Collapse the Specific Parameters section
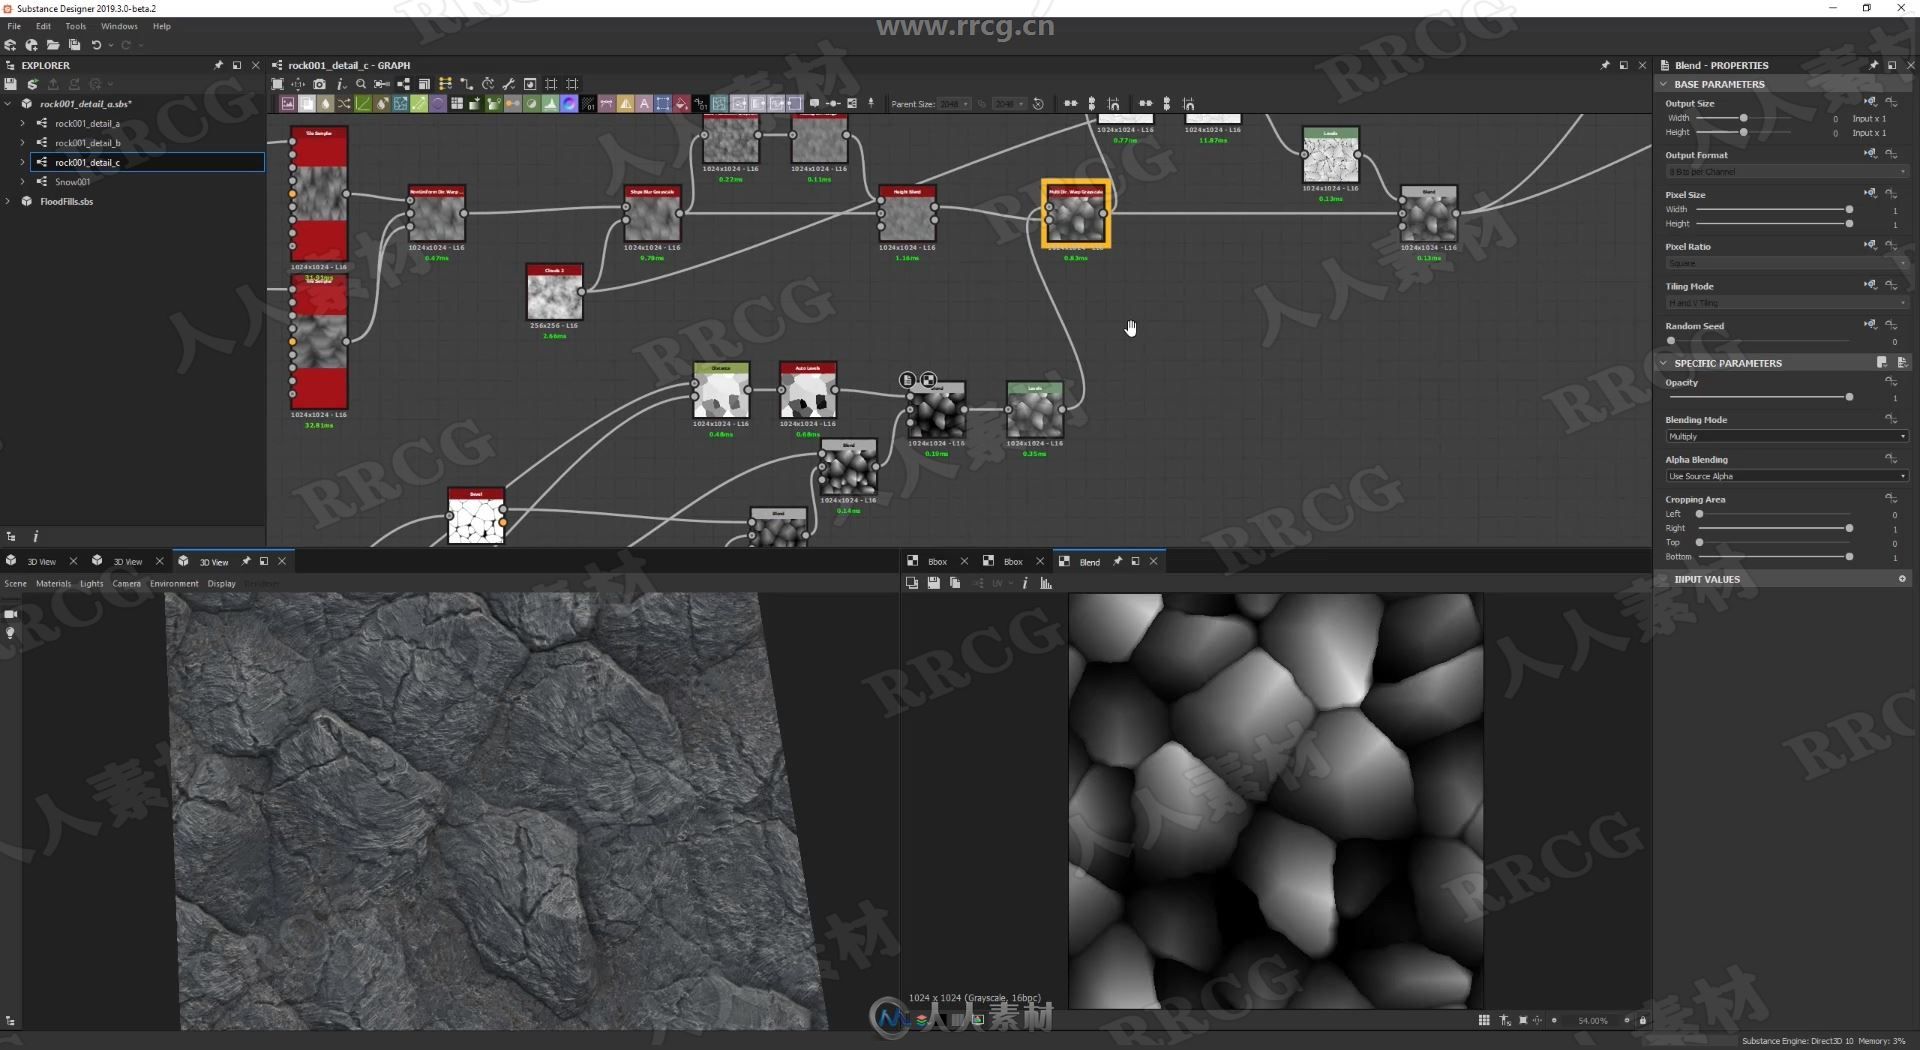 [x=1664, y=363]
